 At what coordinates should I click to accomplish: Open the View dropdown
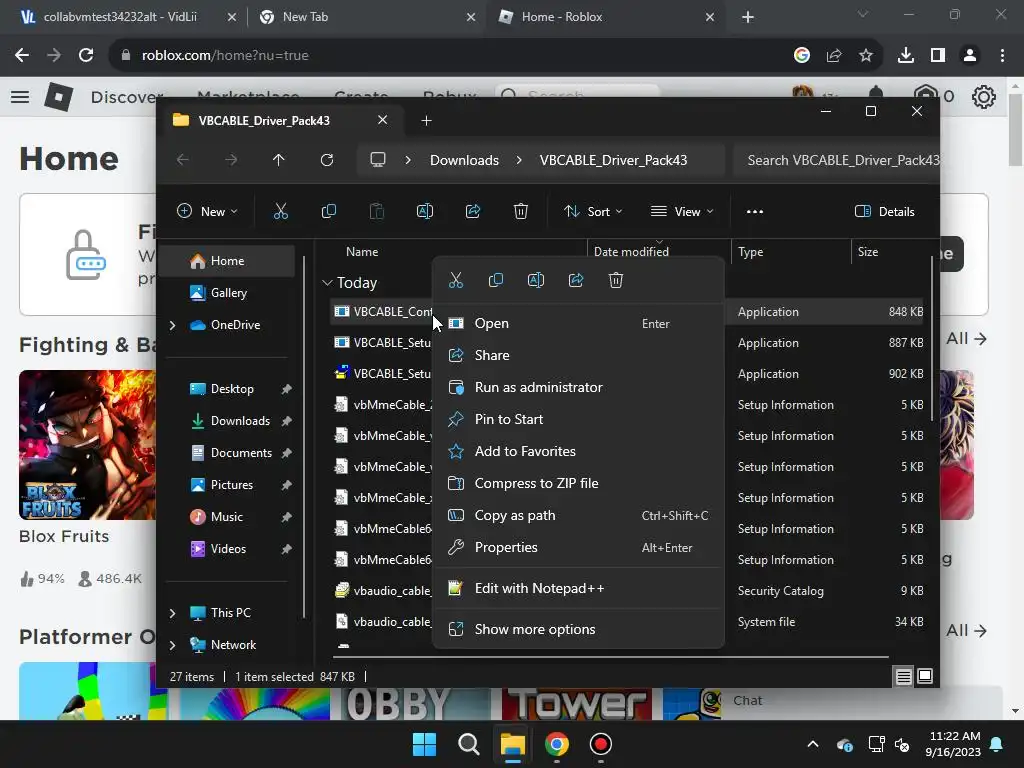(682, 211)
